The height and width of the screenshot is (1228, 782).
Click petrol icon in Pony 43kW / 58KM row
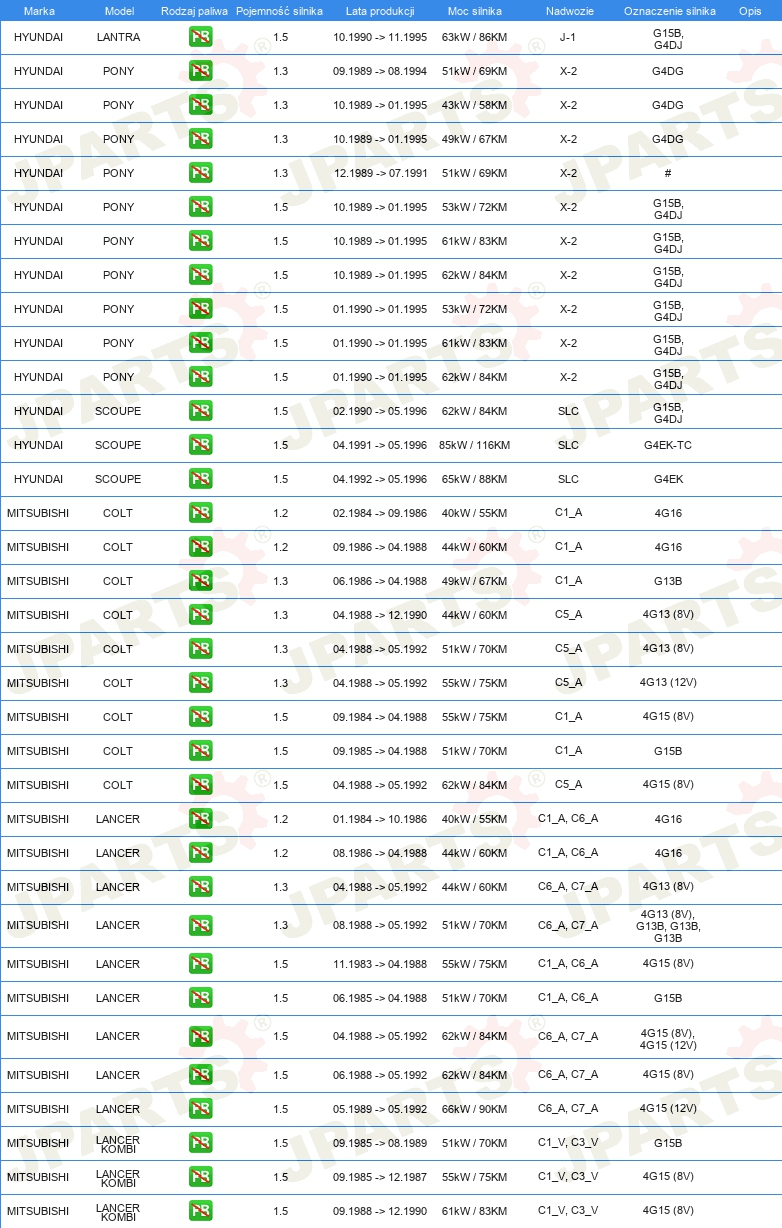(x=200, y=106)
